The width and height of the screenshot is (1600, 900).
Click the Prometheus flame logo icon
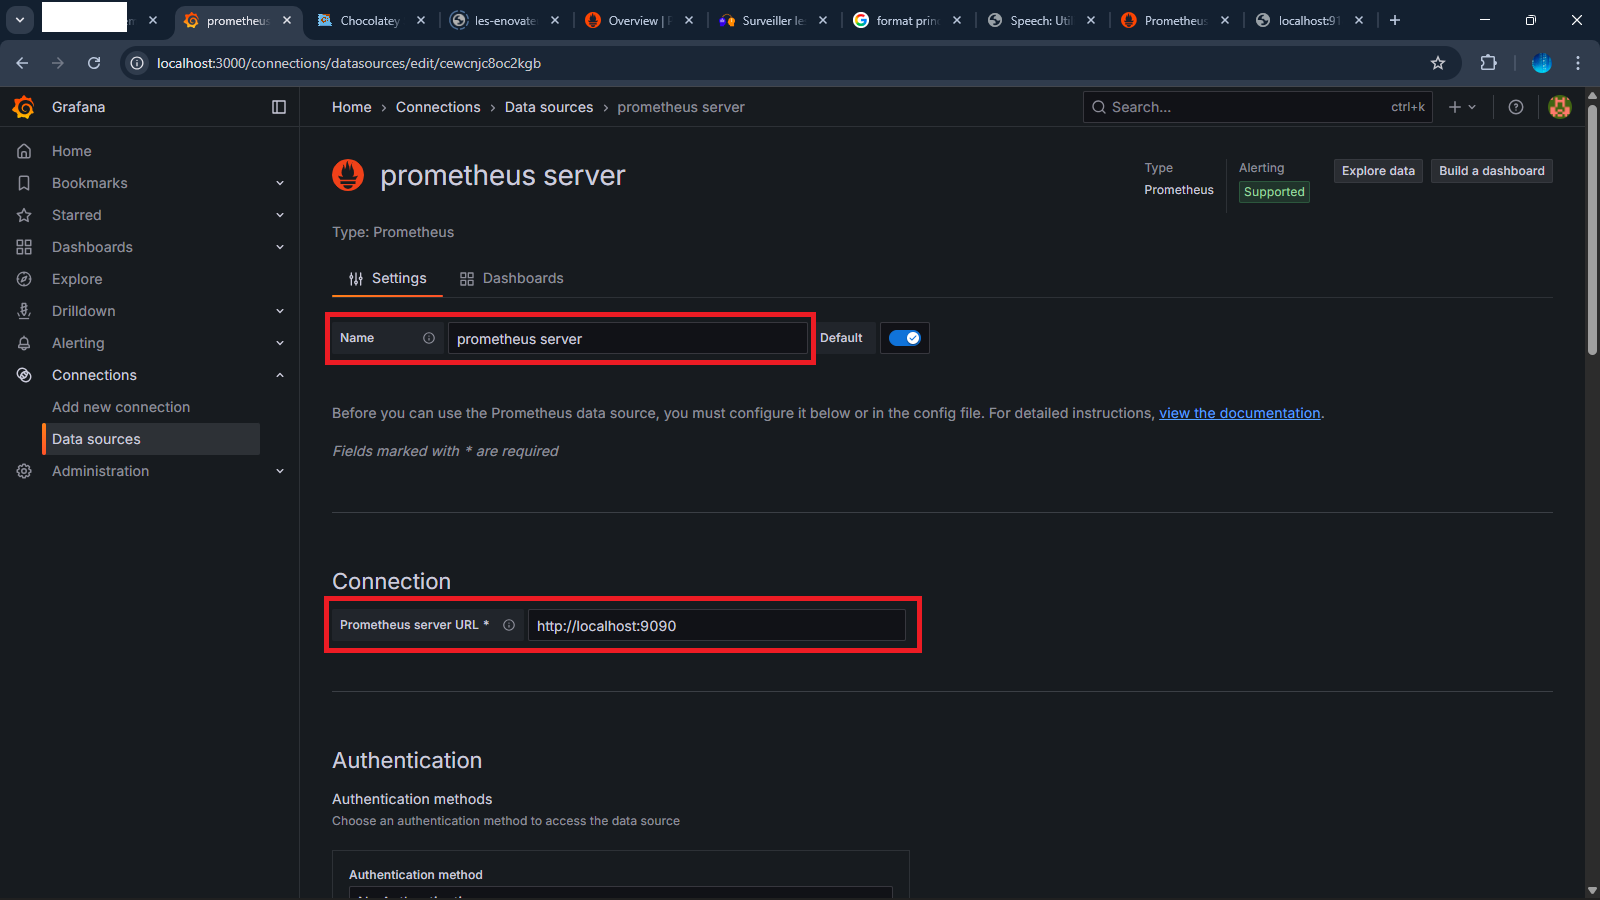click(x=348, y=175)
